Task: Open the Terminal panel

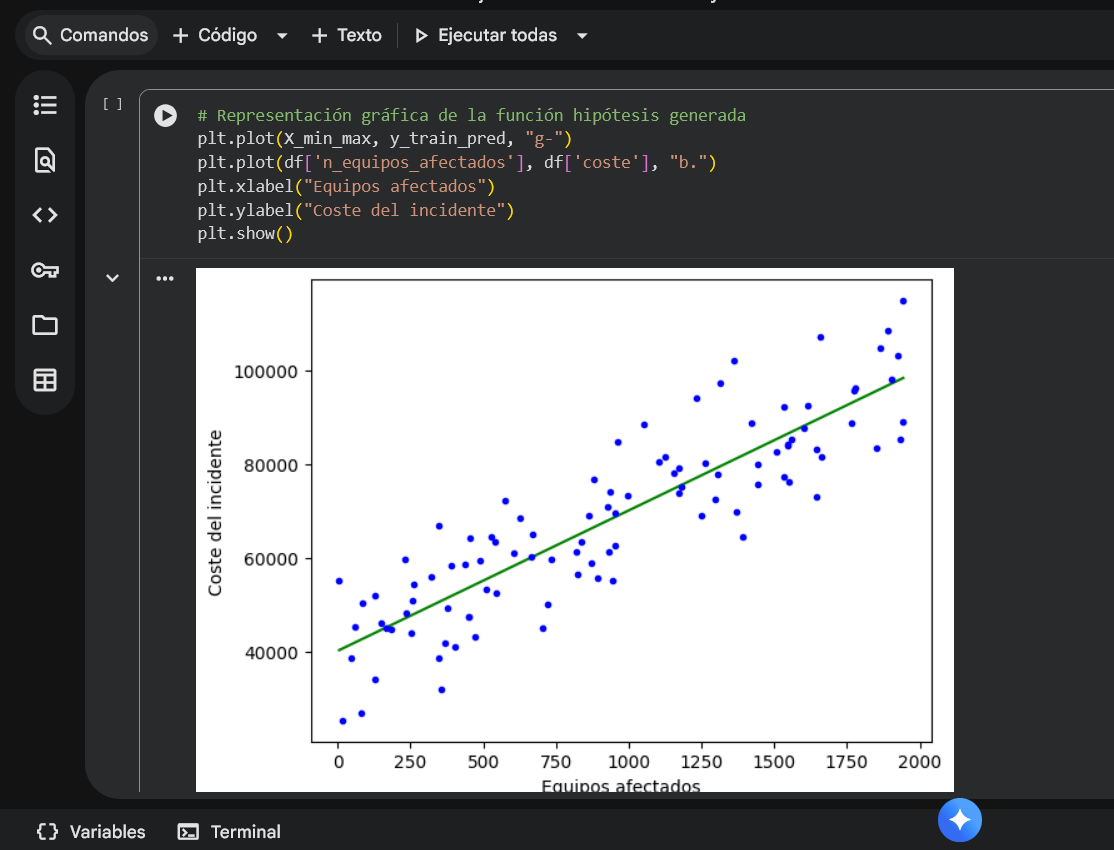Action: pyautogui.click(x=229, y=832)
